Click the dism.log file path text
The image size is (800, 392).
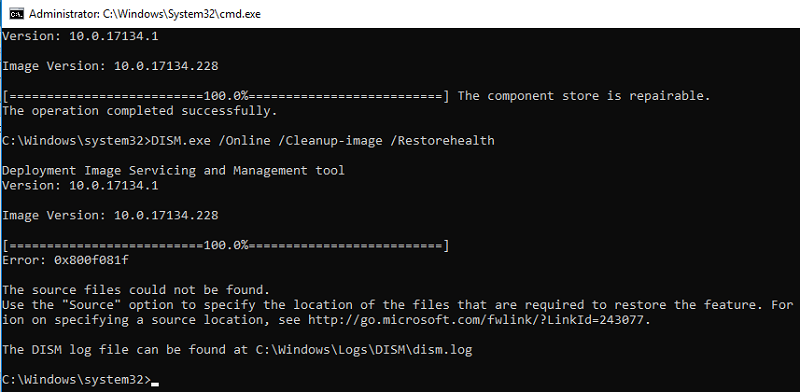tap(364, 350)
